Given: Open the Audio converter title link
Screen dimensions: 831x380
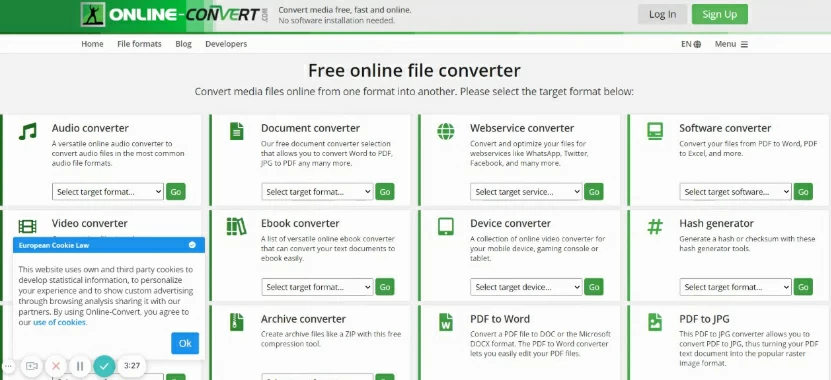Looking at the screenshot, I should pos(90,128).
